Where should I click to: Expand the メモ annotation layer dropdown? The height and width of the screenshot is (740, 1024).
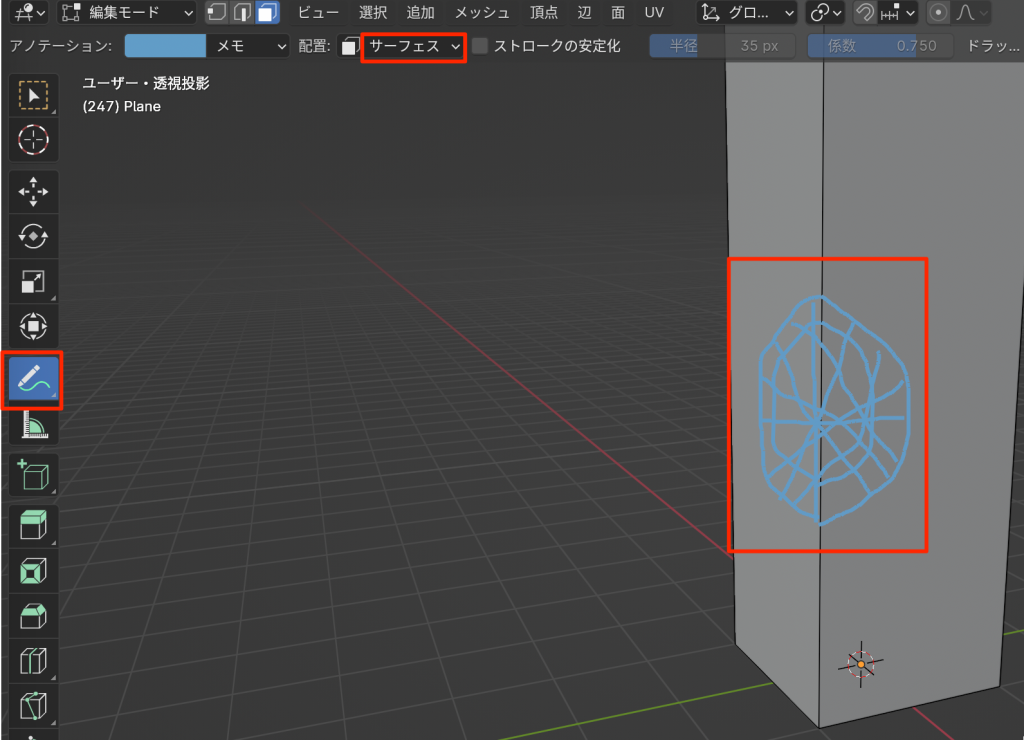pos(247,46)
